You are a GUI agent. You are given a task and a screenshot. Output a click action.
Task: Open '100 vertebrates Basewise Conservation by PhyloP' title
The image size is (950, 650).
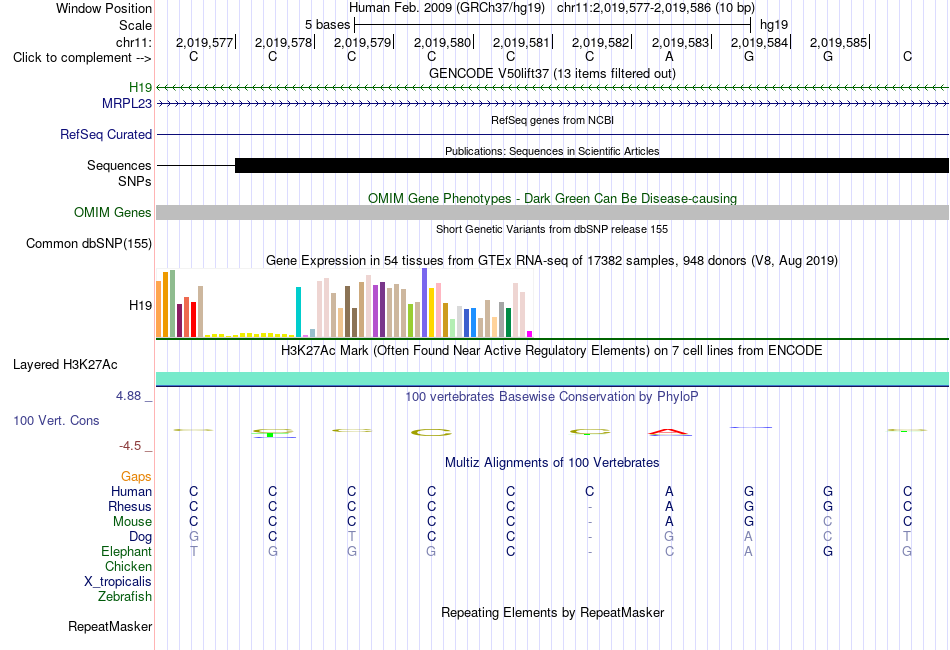point(552,396)
